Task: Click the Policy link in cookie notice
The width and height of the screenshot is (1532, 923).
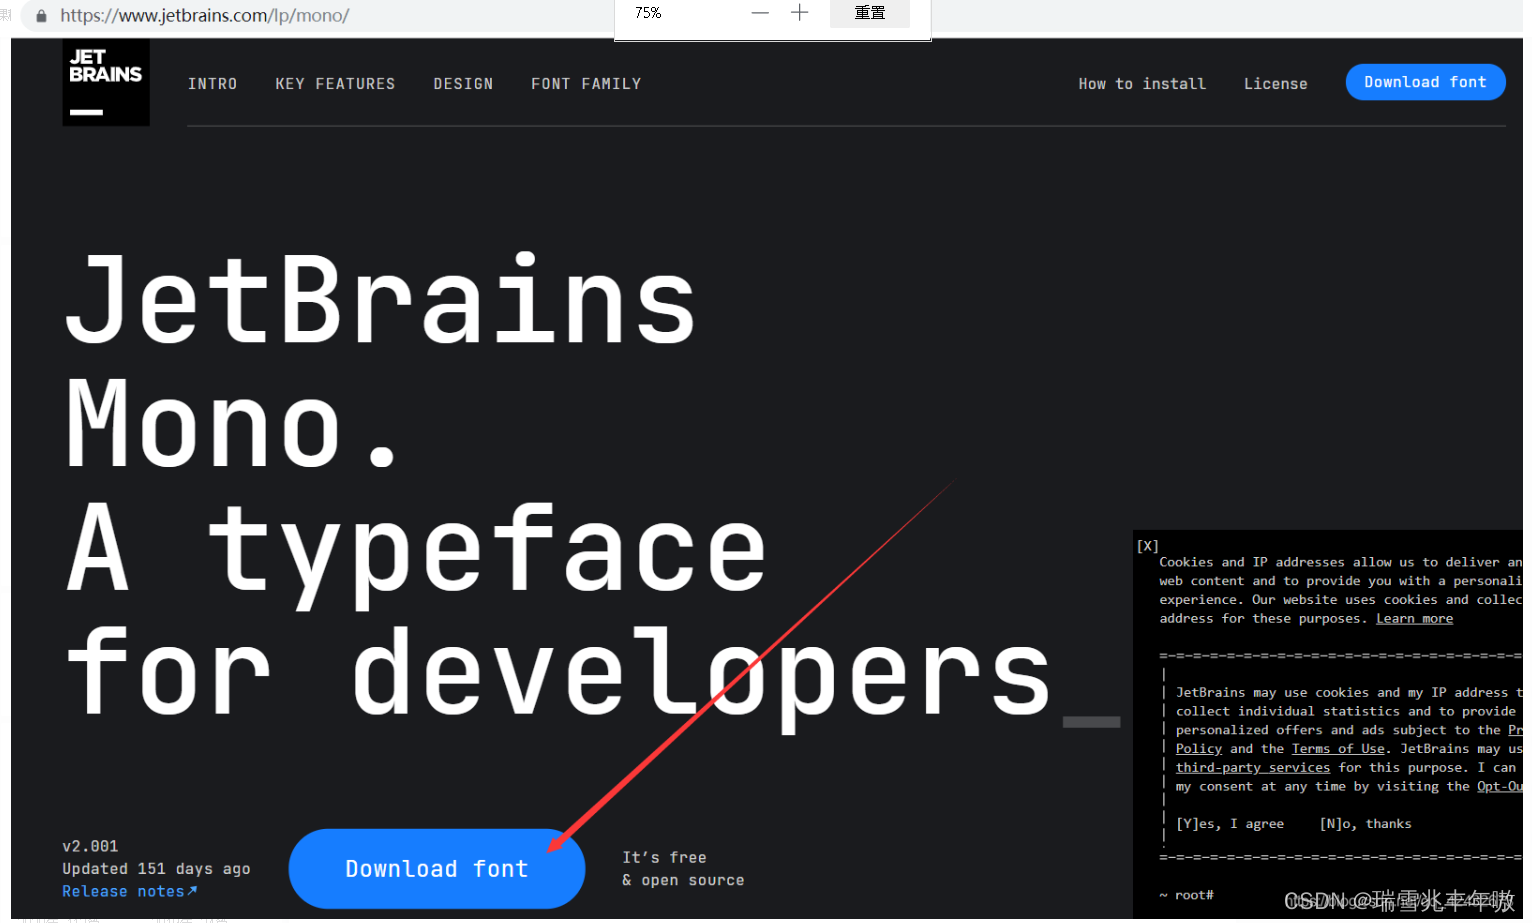Action: coord(1199,749)
